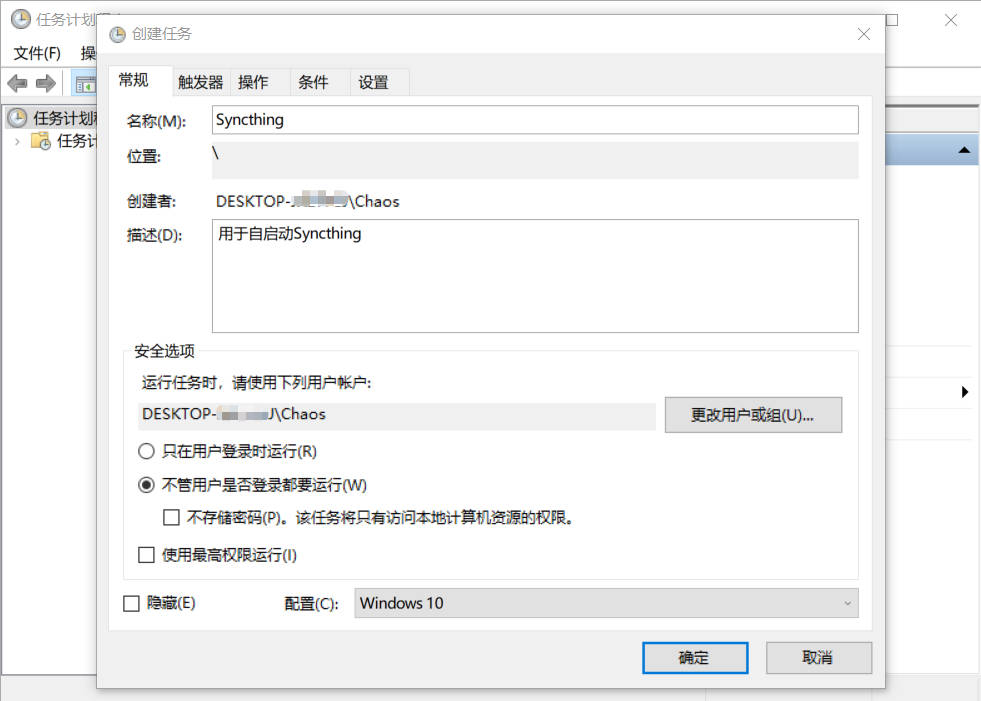
Task: Click the forward arrow in the toolbar
Action: [45, 83]
